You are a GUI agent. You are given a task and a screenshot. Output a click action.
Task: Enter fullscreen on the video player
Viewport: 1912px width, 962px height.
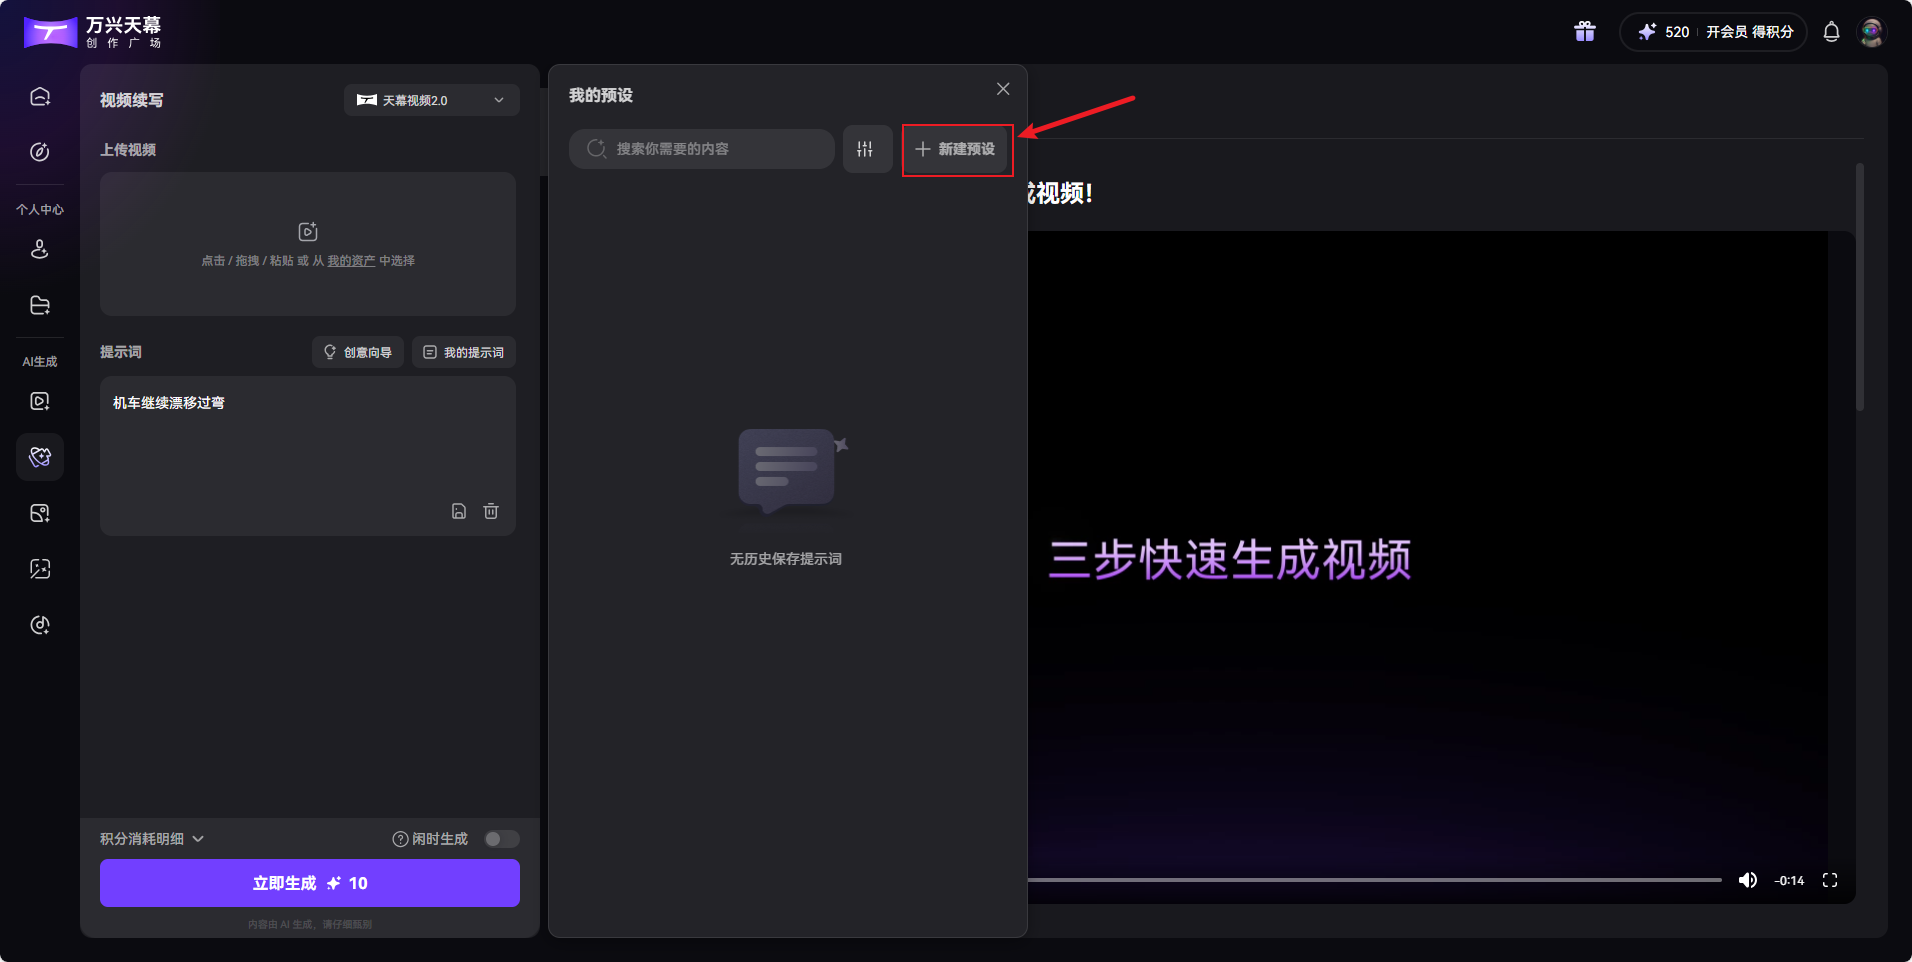tap(1830, 880)
